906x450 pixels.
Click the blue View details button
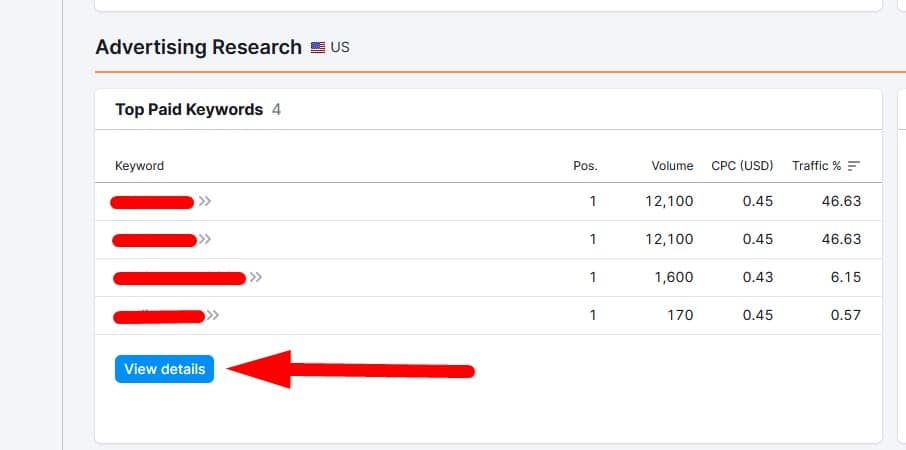coord(165,369)
